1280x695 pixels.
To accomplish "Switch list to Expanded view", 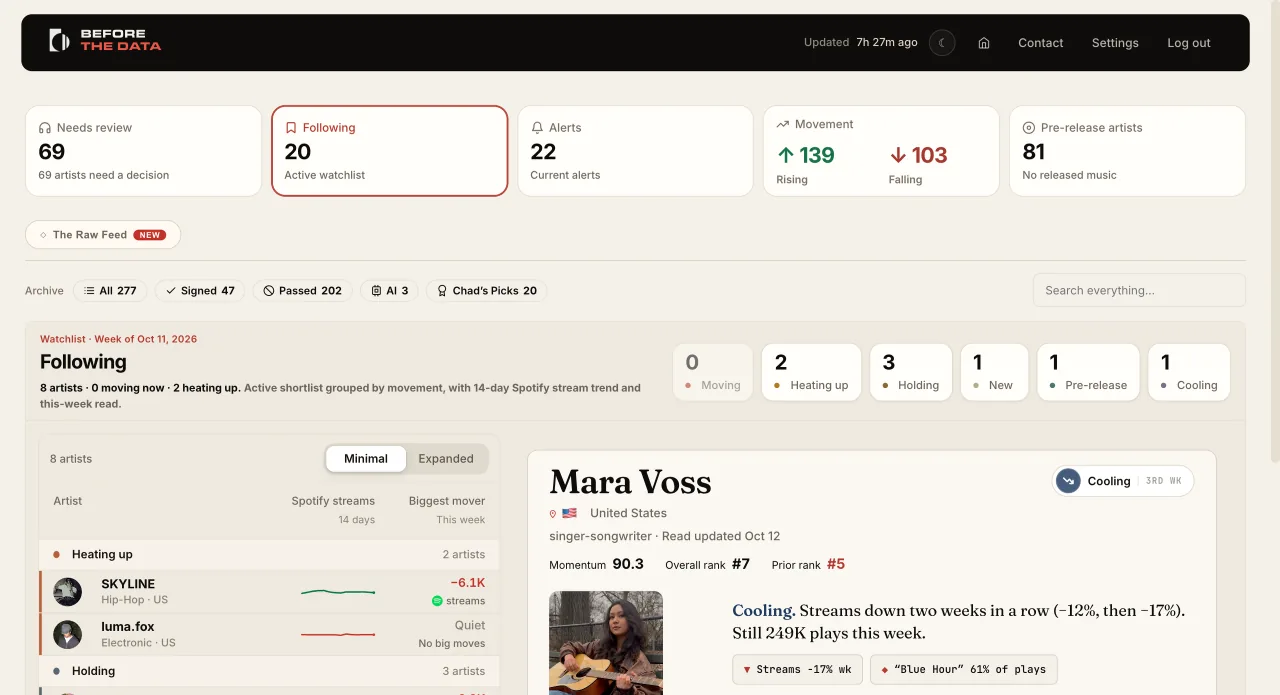I will 446,459.
